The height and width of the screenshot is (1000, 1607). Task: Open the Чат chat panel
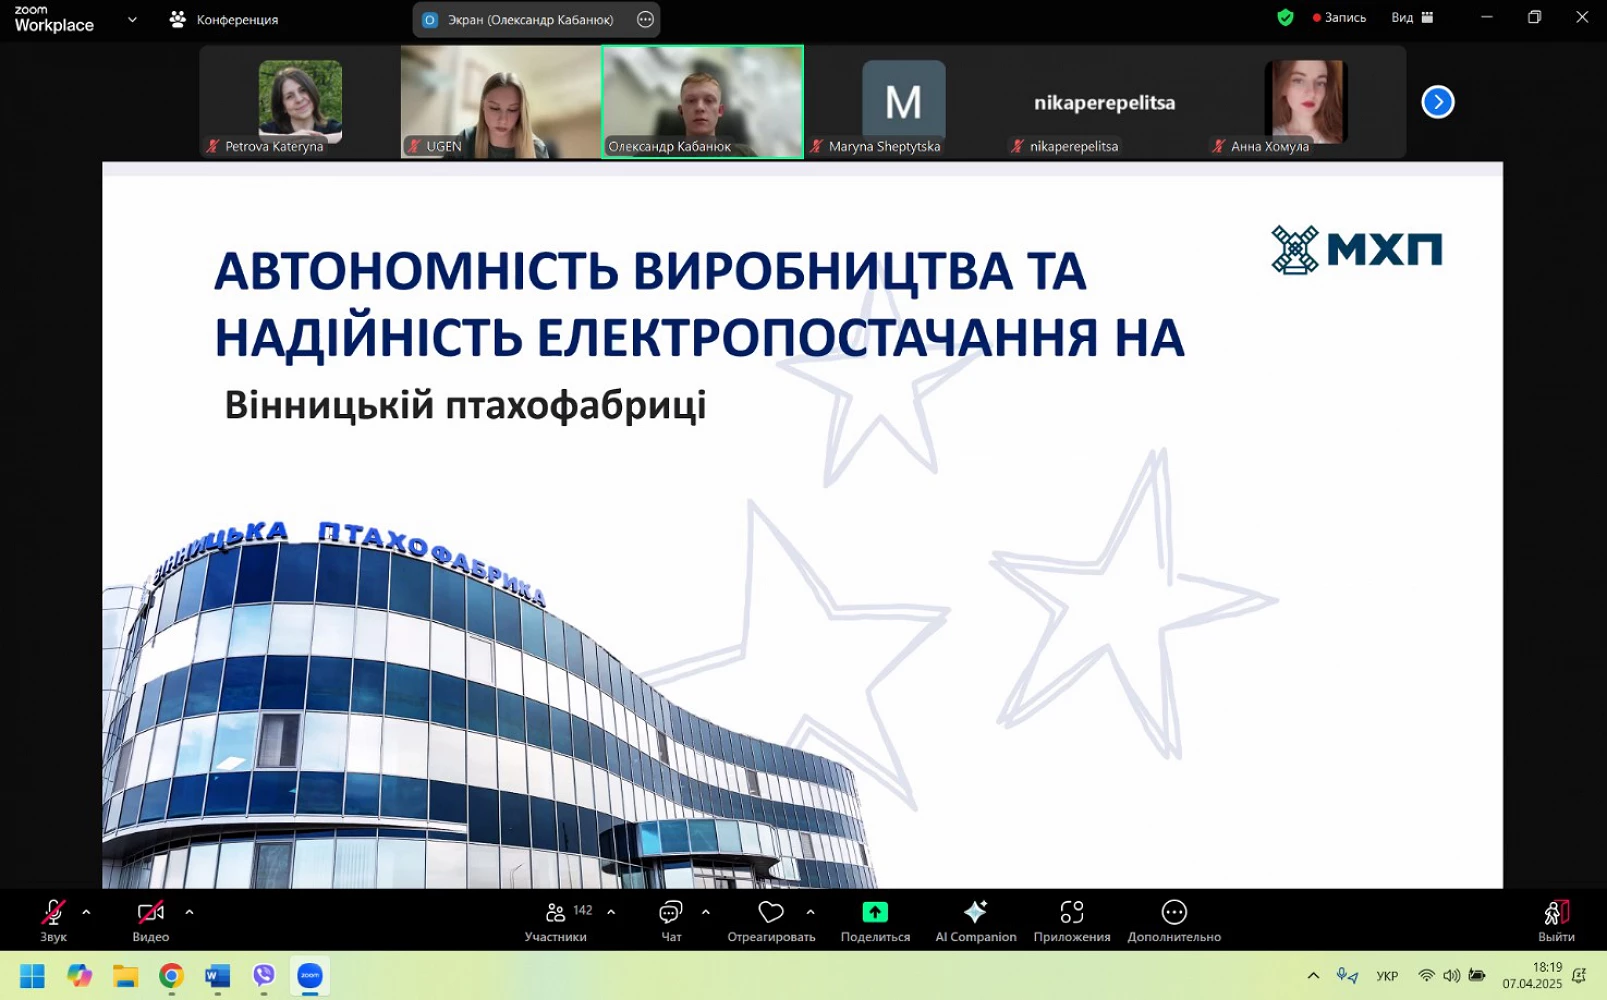tap(671, 920)
